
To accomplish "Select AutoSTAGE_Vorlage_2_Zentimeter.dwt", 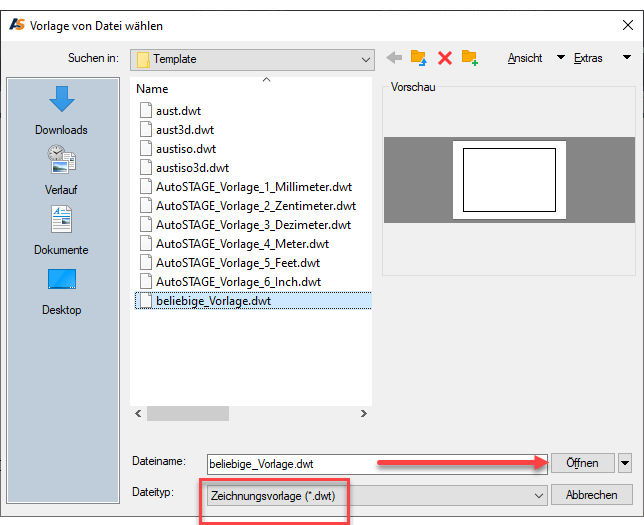I will (256, 206).
